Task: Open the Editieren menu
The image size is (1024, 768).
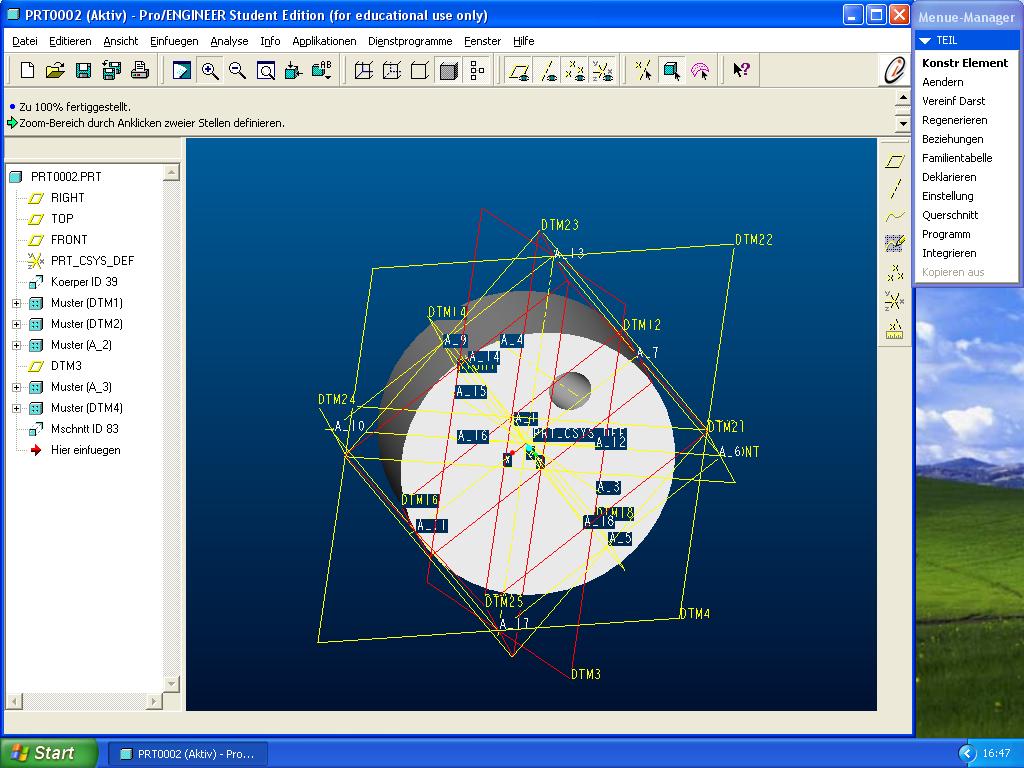Action: (70, 41)
